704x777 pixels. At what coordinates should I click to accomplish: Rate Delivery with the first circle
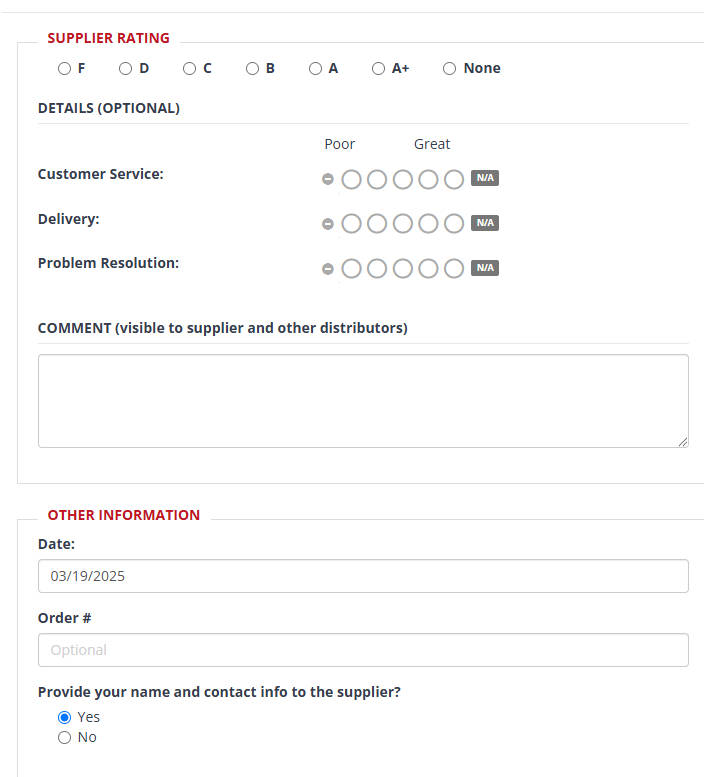click(x=351, y=224)
